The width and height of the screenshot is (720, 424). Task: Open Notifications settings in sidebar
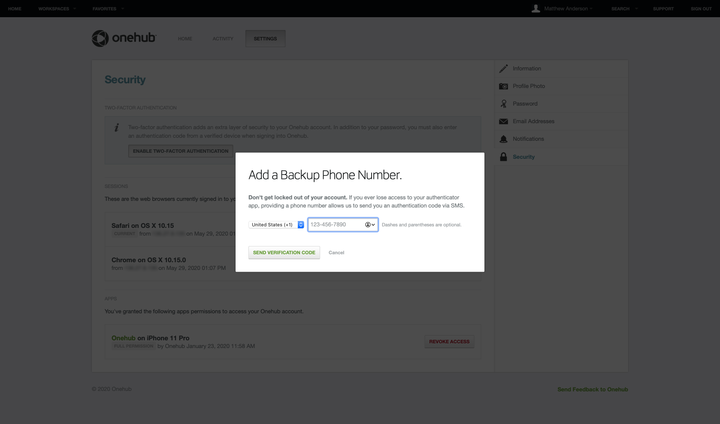528,139
